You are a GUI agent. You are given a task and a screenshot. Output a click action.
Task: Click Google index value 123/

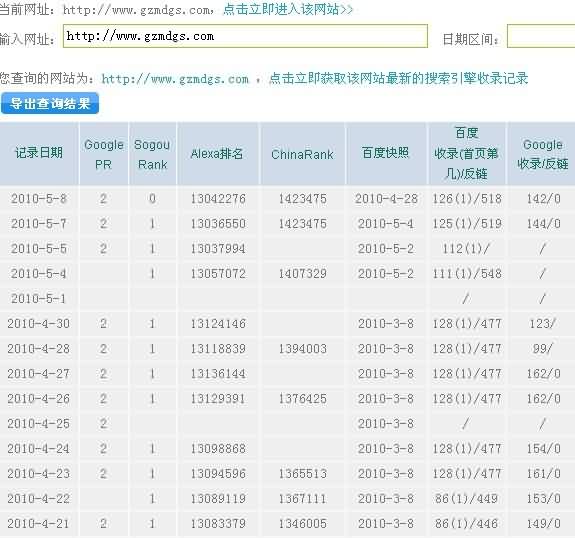click(543, 323)
